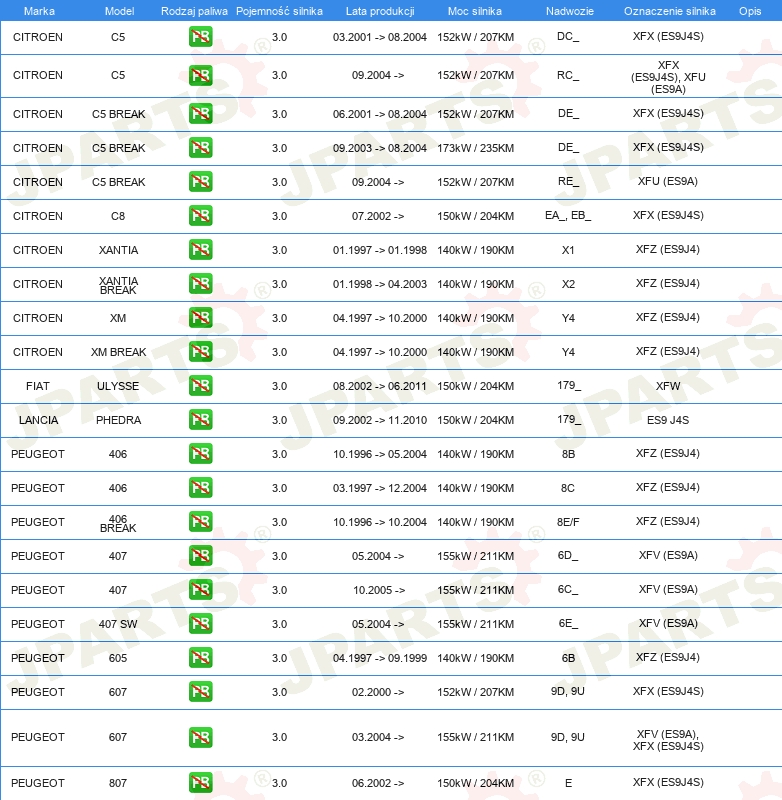Select the 'XM BREAK' model cell
The height and width of the screenshot is (800, 782).
[x=118, y=352]
